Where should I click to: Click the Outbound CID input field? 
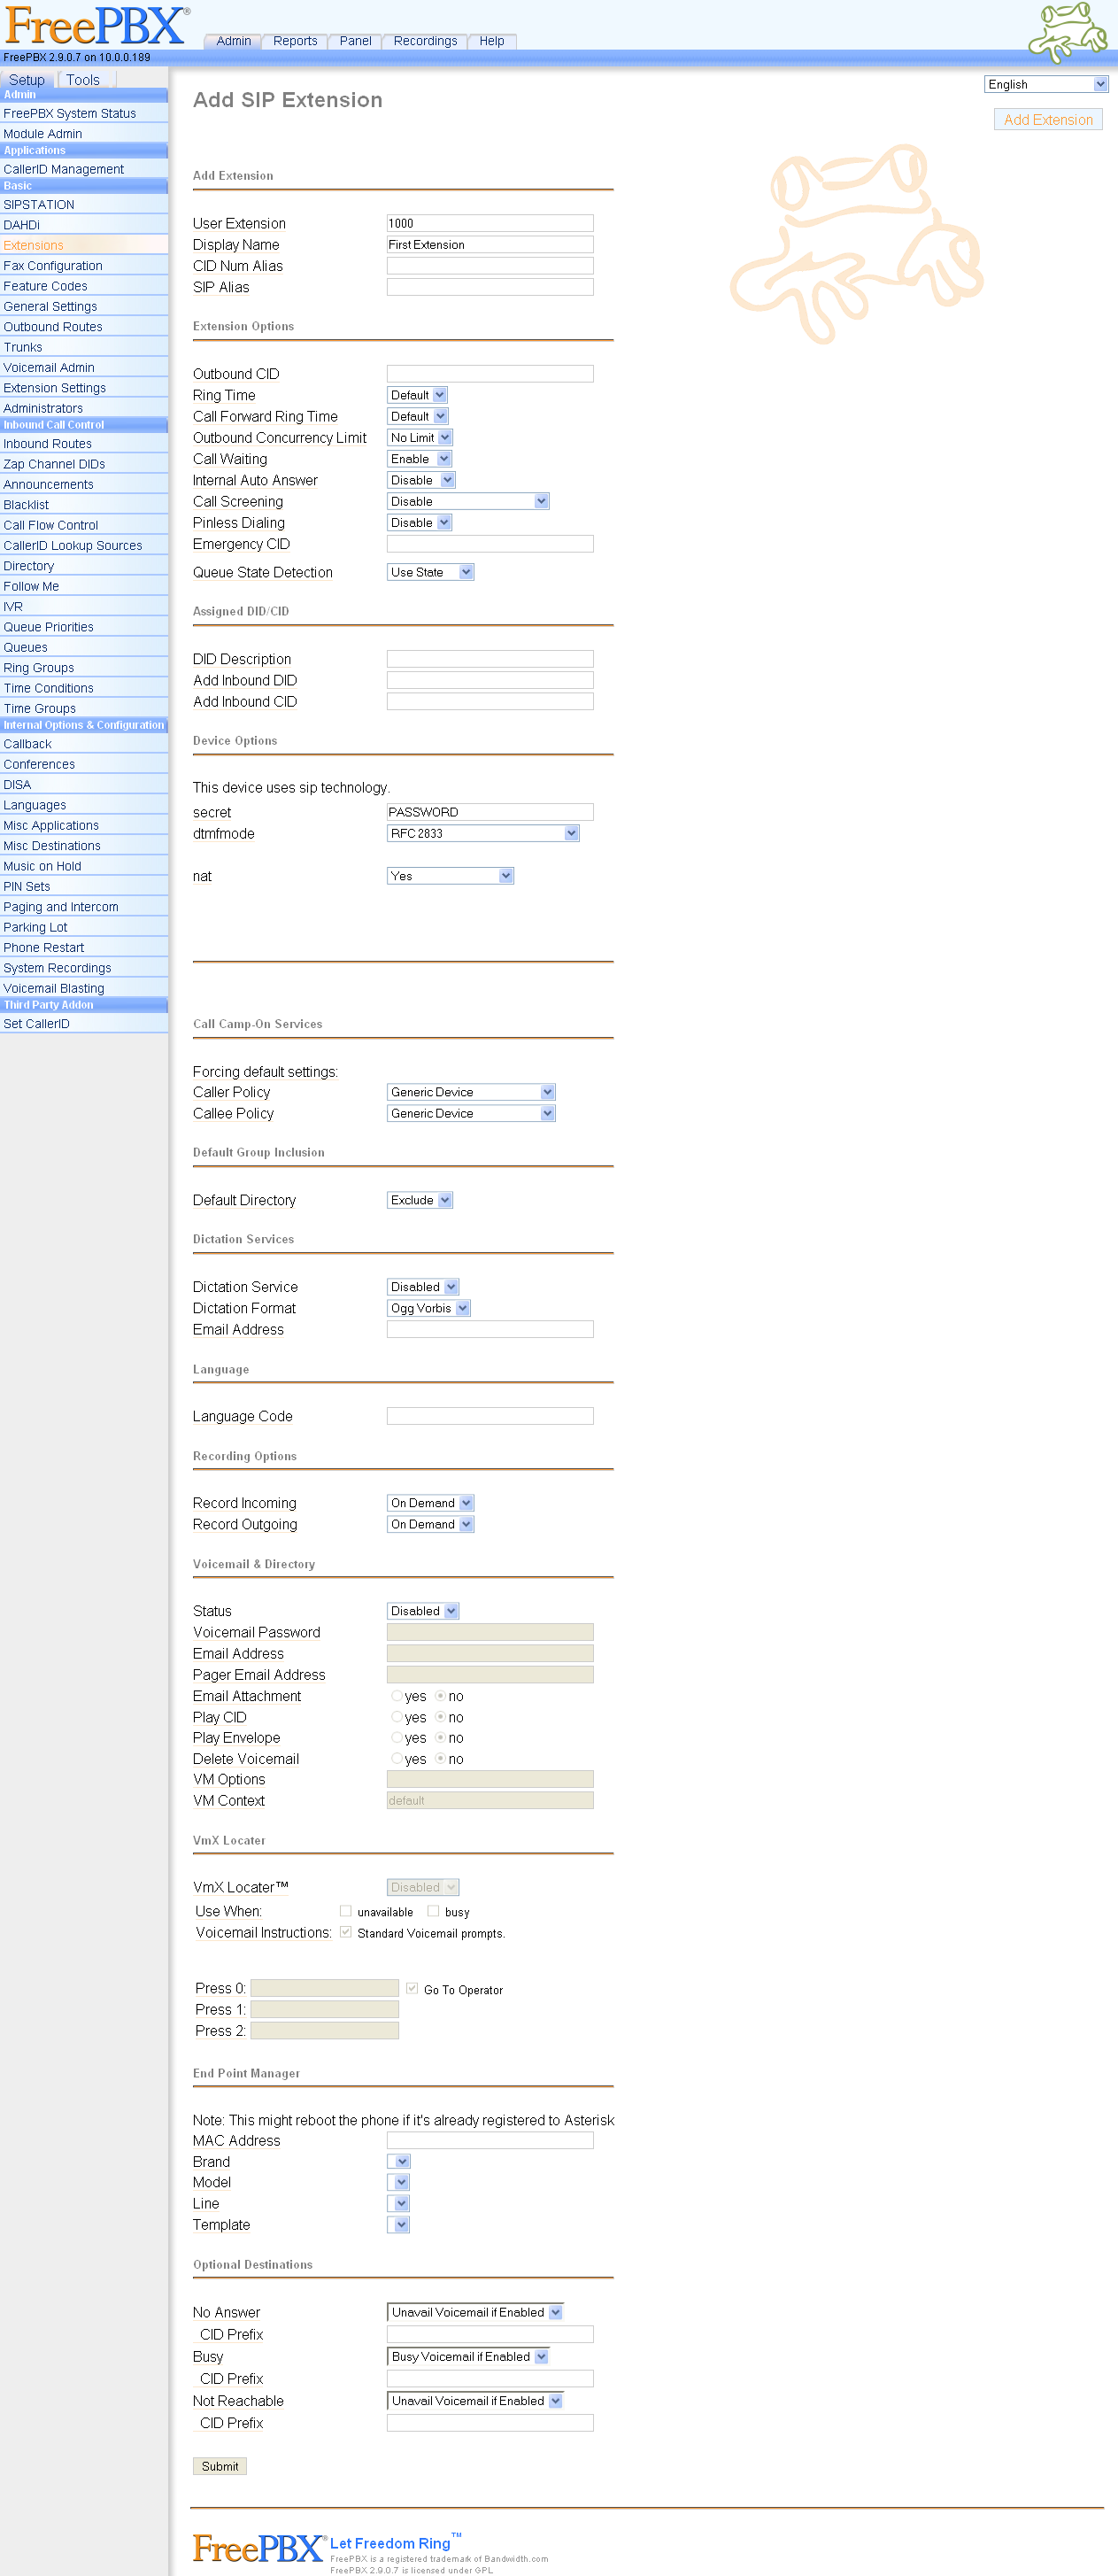490,373
